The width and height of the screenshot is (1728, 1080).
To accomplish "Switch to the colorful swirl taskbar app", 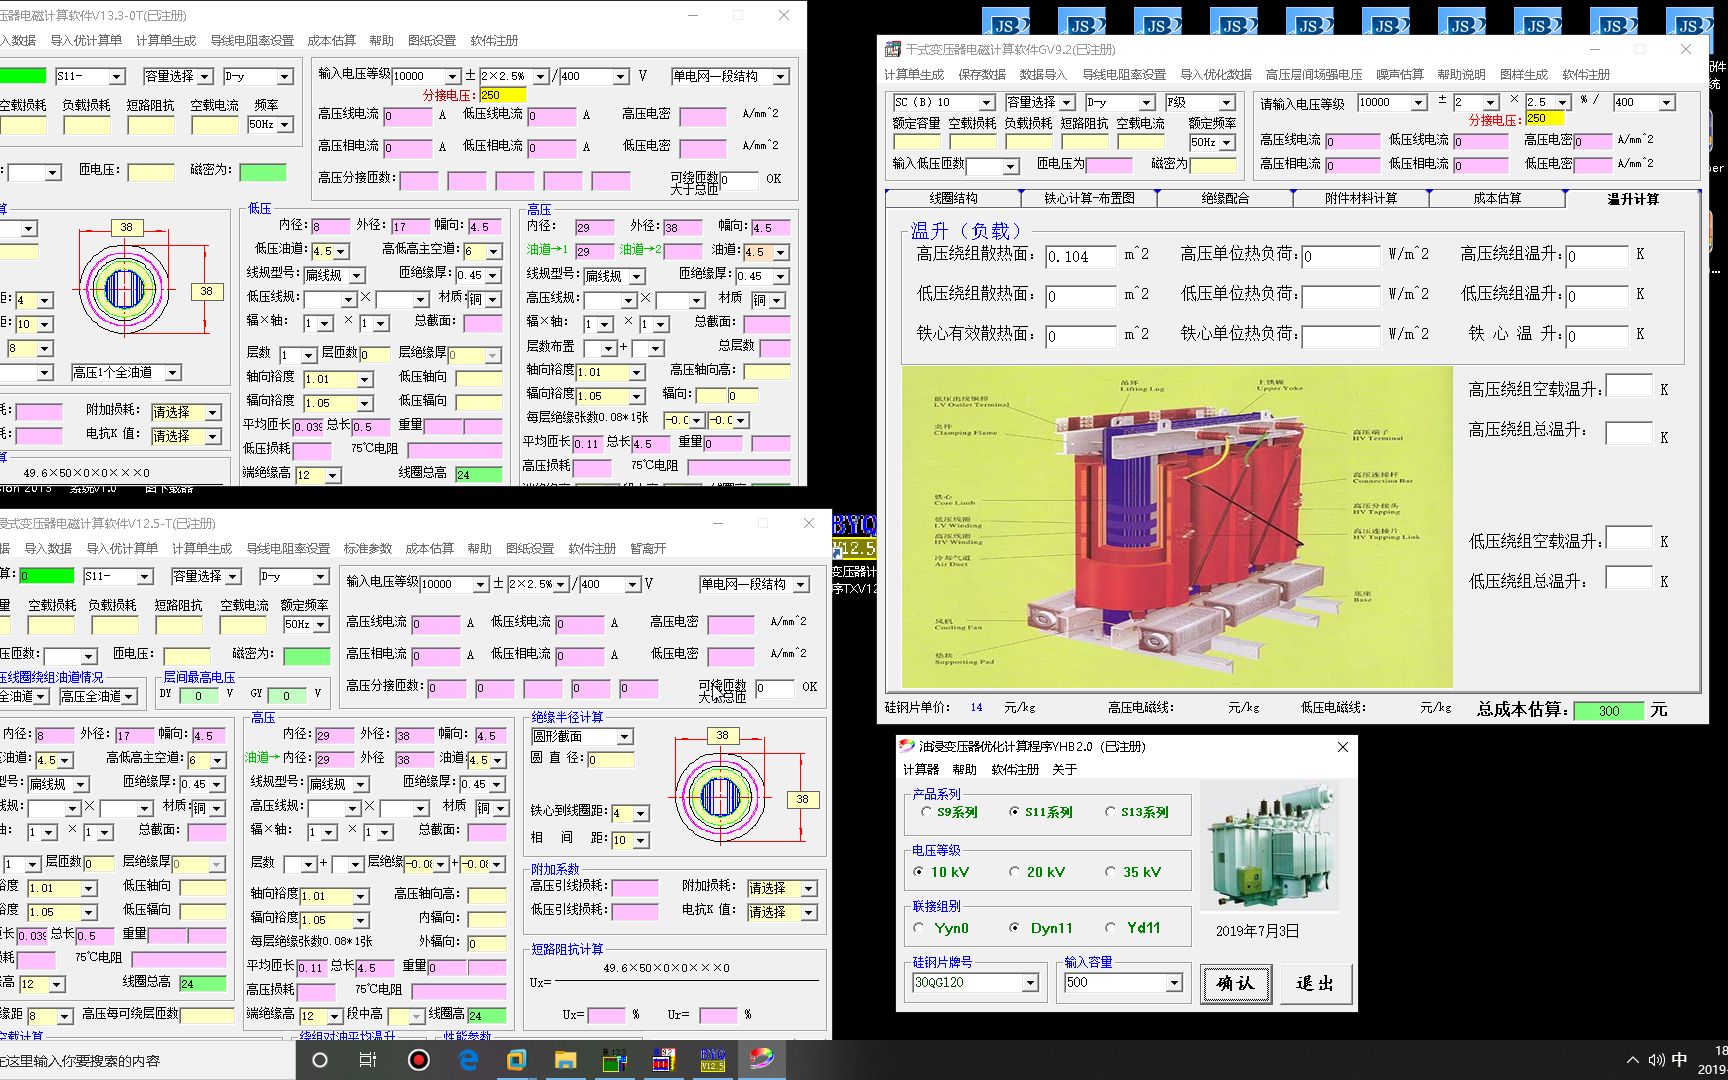I will pyautogui.click(x=761, y=1060).
